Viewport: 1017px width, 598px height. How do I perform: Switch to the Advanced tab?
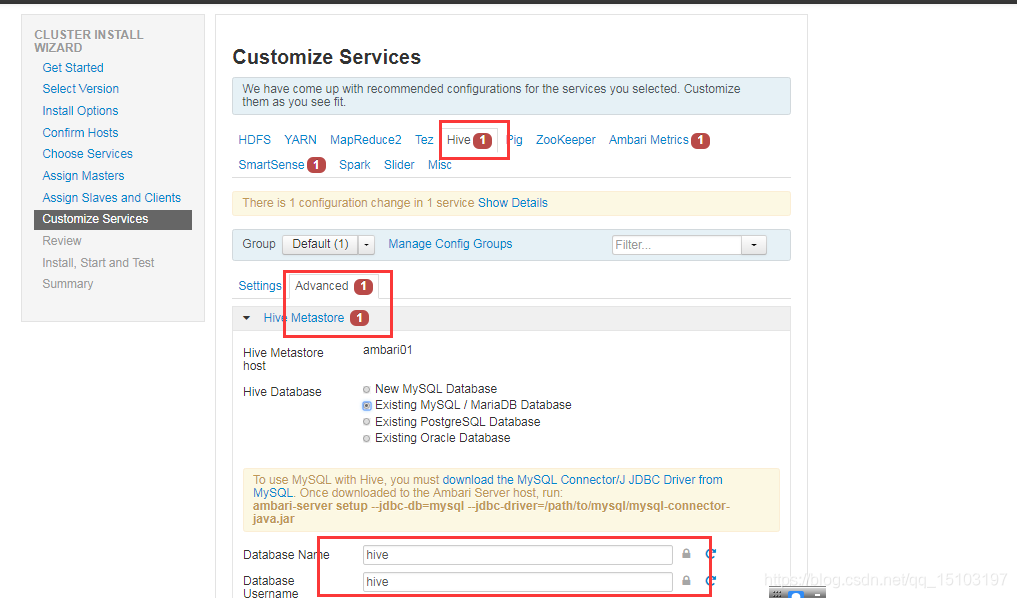[x=322, y=285]
